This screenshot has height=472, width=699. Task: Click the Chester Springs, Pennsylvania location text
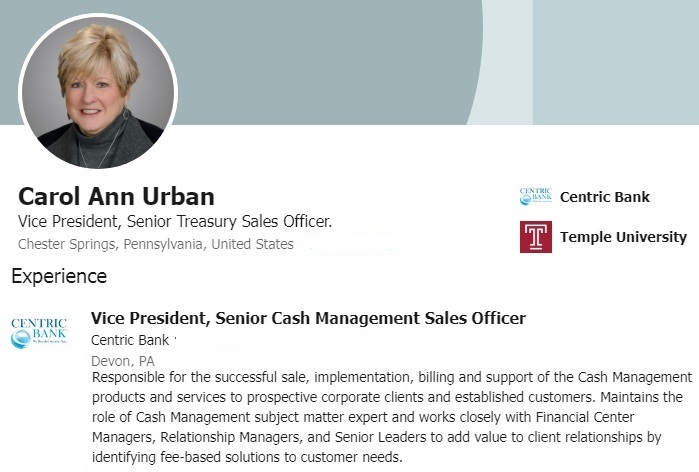(x=156, y=244)
